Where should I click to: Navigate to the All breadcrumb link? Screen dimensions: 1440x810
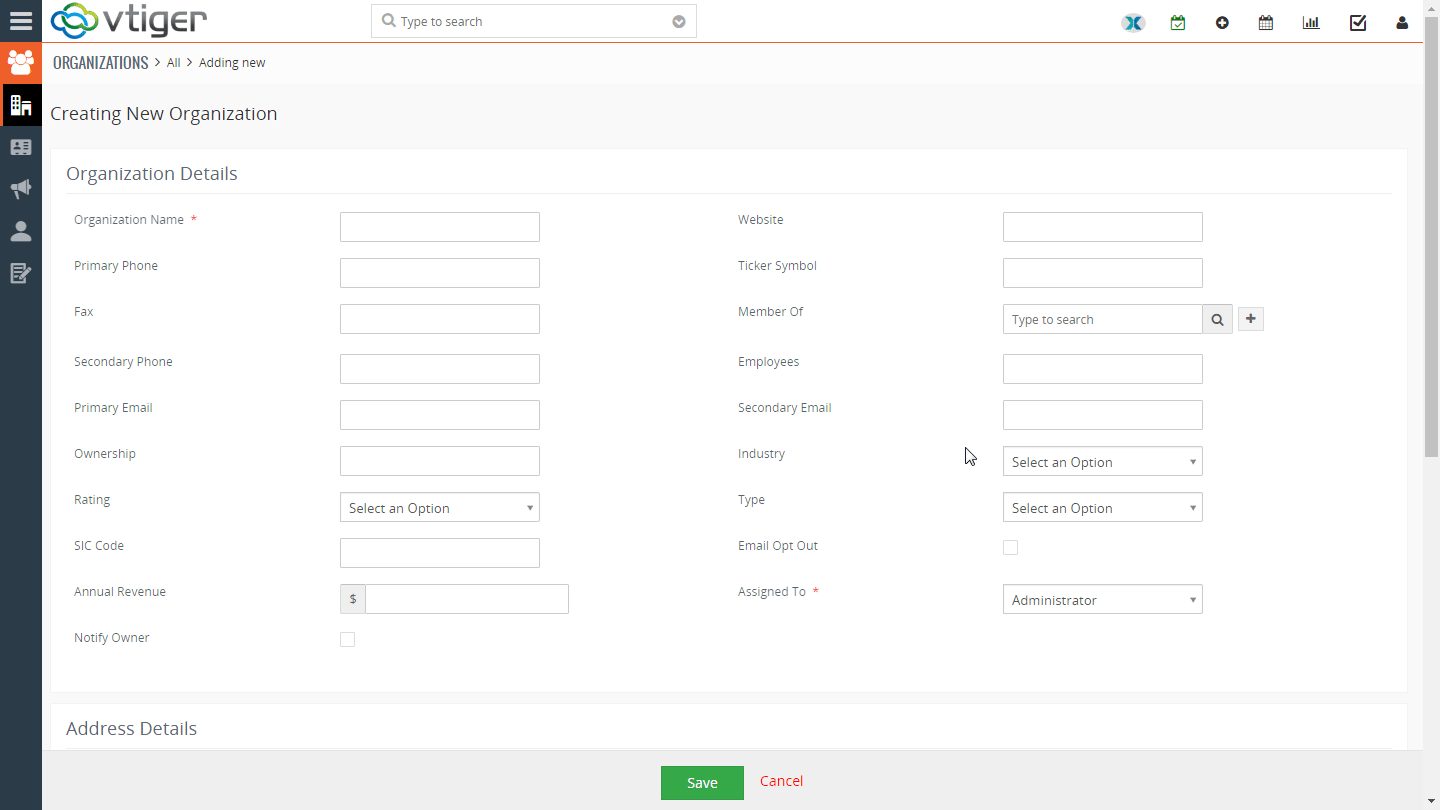click(x=173, y=62)
